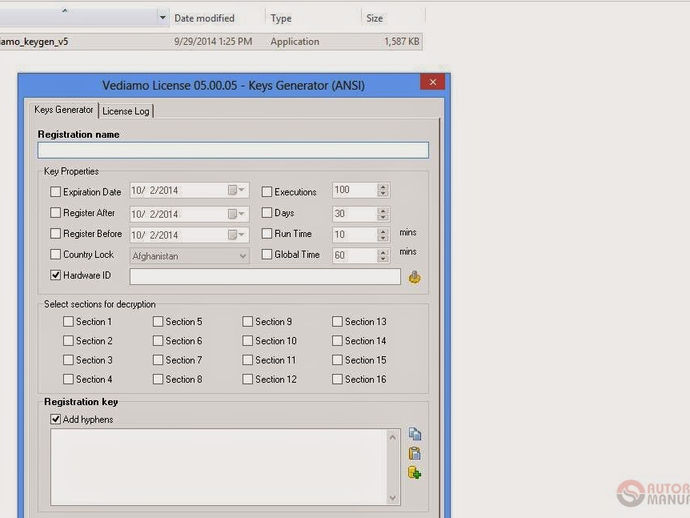Check Section 12 for decryption
This screenshot has height=518, width=690.
[248, 379]
